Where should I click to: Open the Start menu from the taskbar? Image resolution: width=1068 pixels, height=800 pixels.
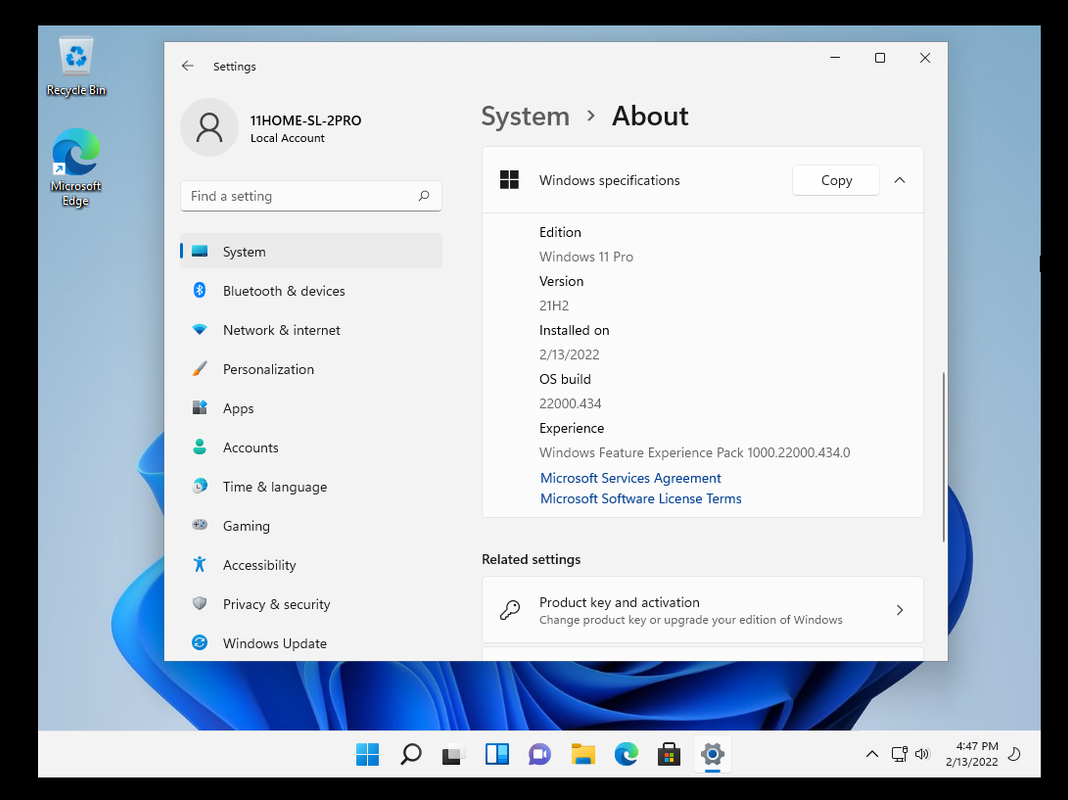pyautogui.click(x=368, y=754)
